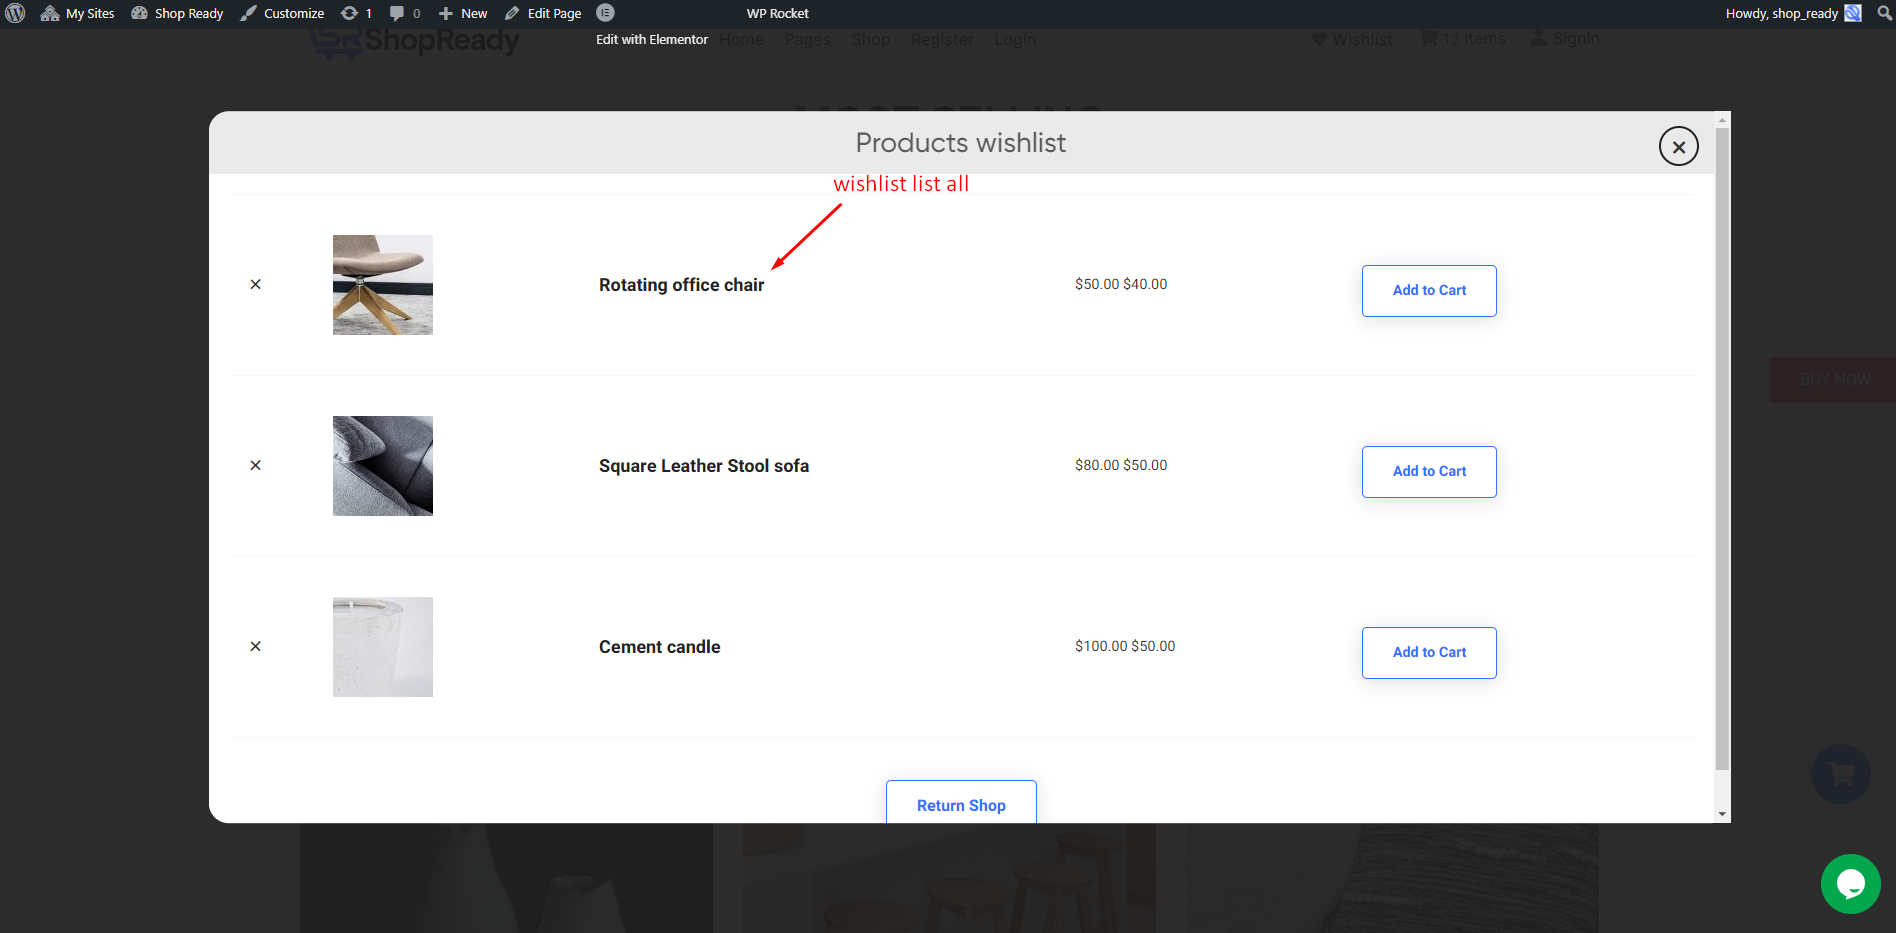Open the WP Rocket menu
Viewport: 1896px width, 933px height.
click(x=777, y=13)
